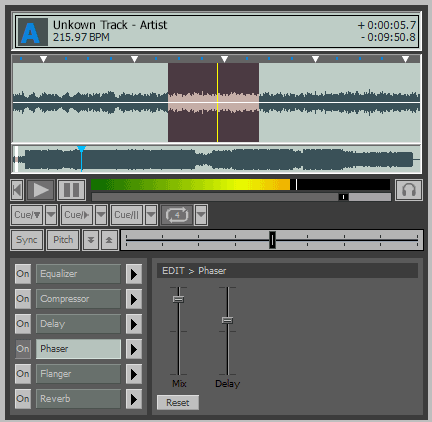Toggle the 4-beat loop button
Image resolution: width=432 pixels, height=422 pixels.
tap(177, 215)
